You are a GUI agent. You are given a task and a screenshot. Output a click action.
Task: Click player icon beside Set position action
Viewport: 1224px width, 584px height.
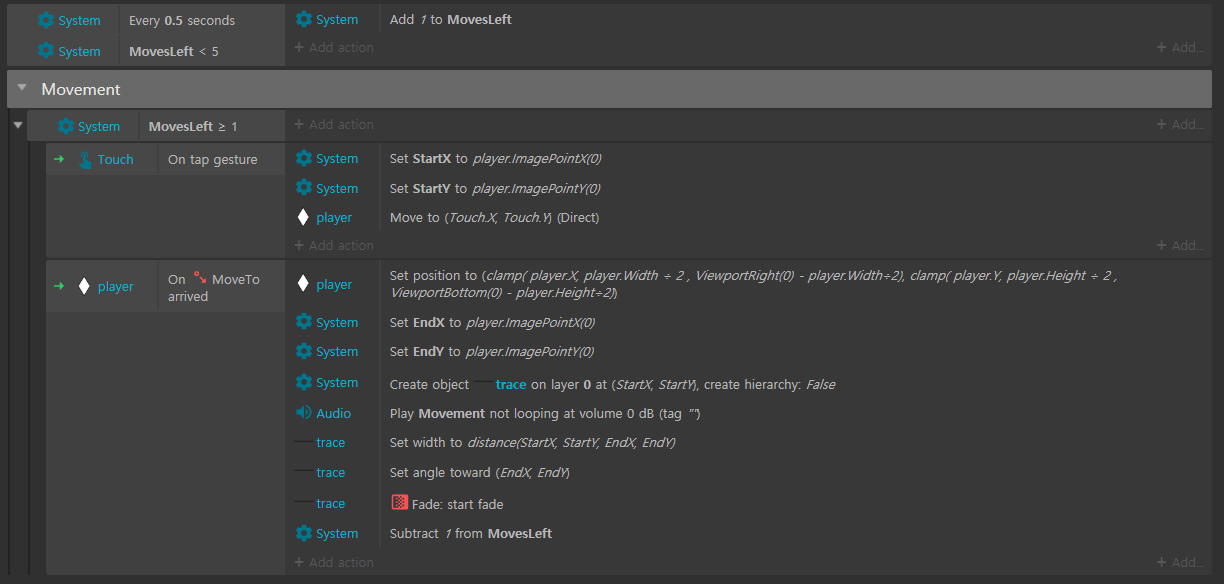304,285
